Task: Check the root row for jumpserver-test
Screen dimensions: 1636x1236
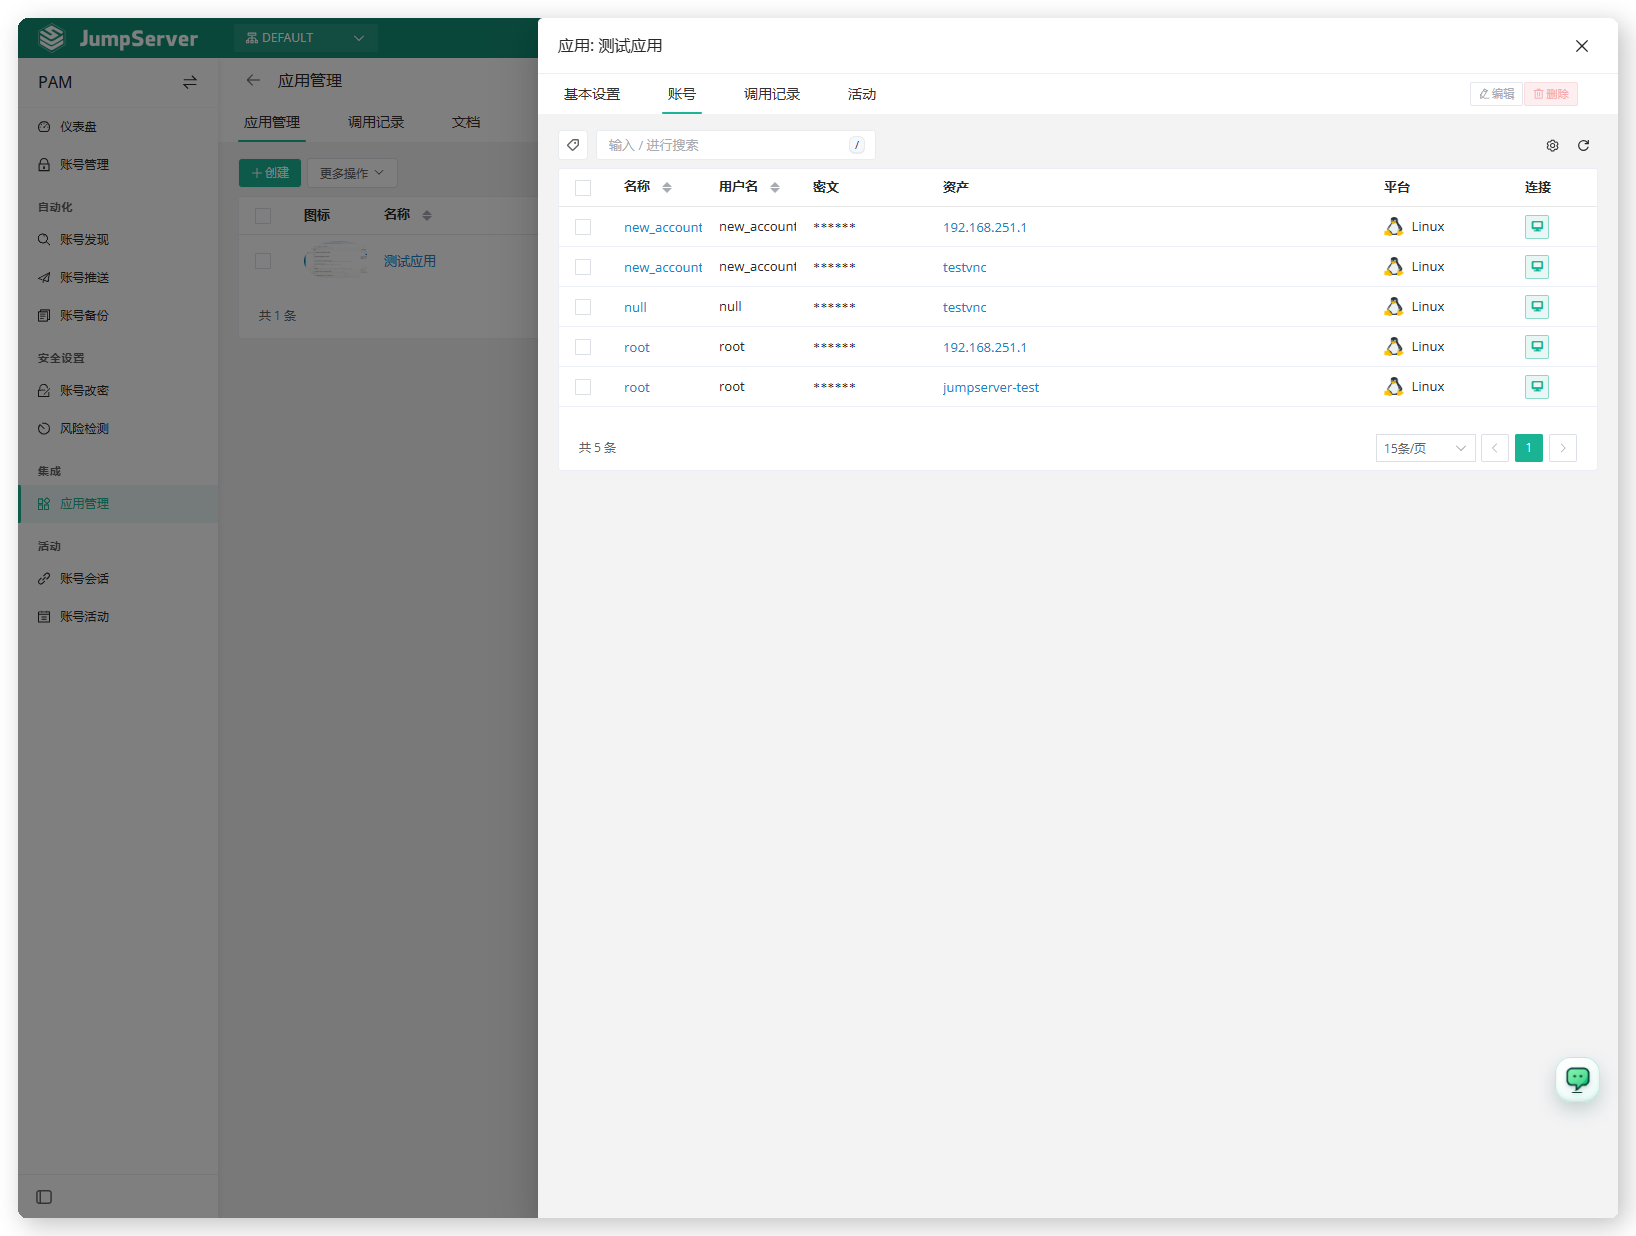Action: [583, 387]
